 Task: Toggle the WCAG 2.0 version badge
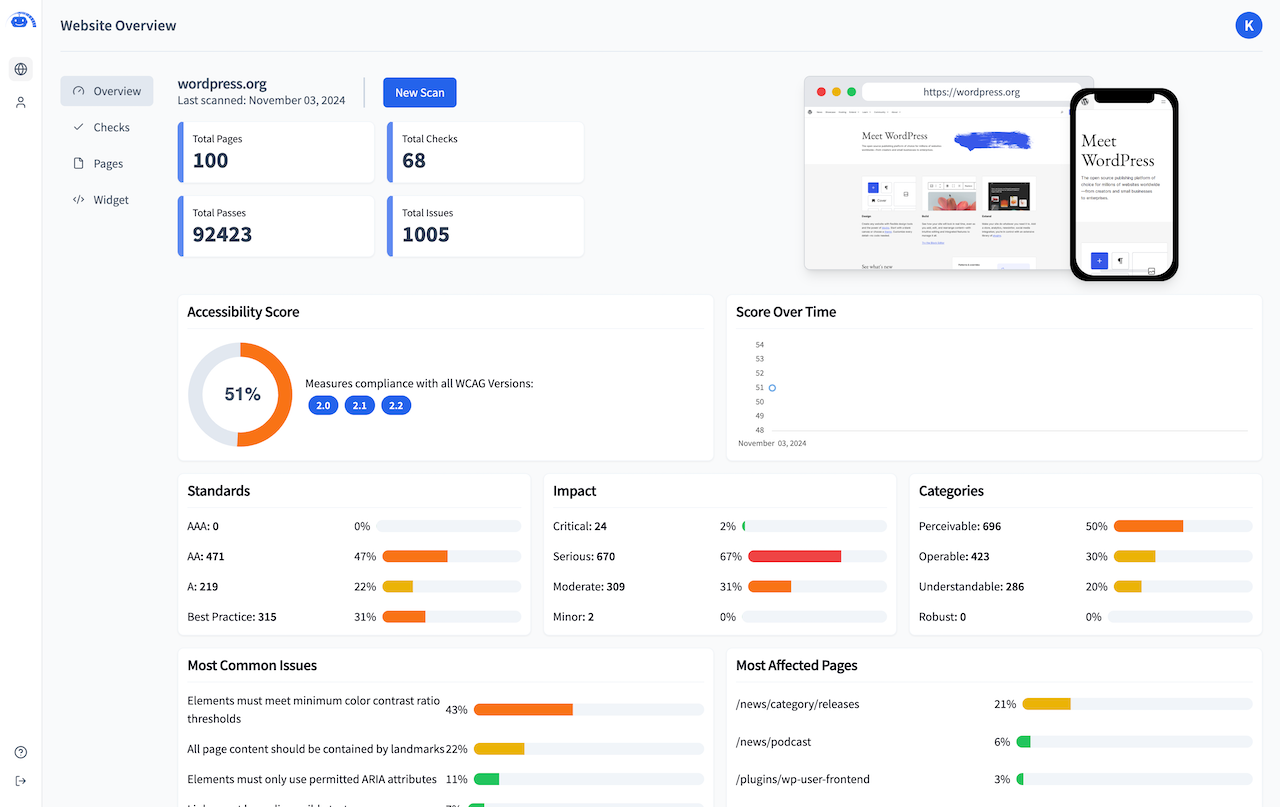click(x=323, y=405)
